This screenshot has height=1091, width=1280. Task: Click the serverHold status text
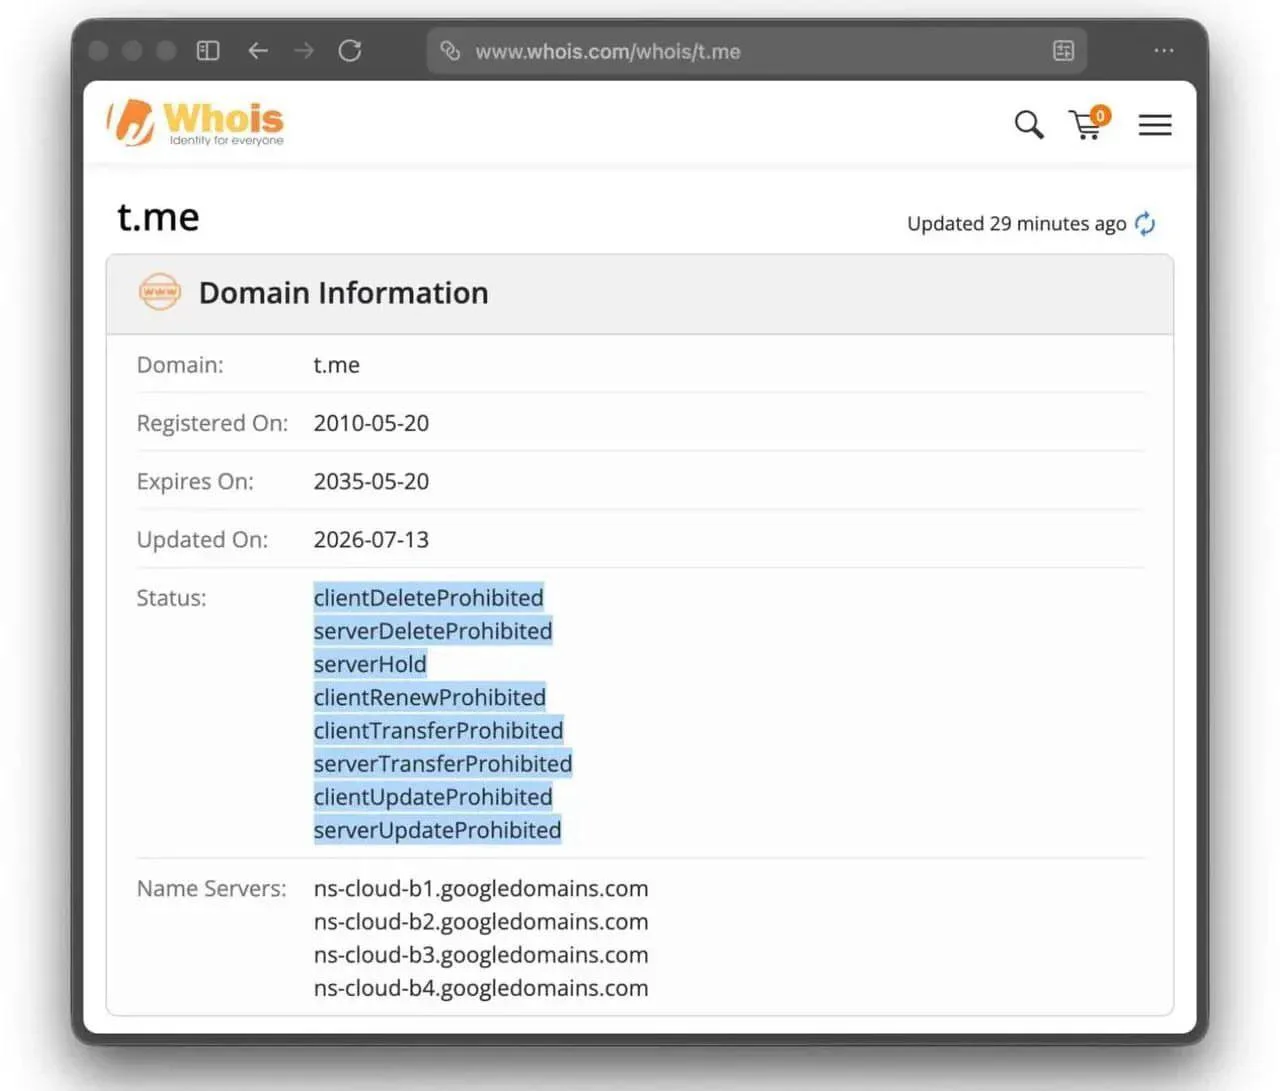point(370,664)
